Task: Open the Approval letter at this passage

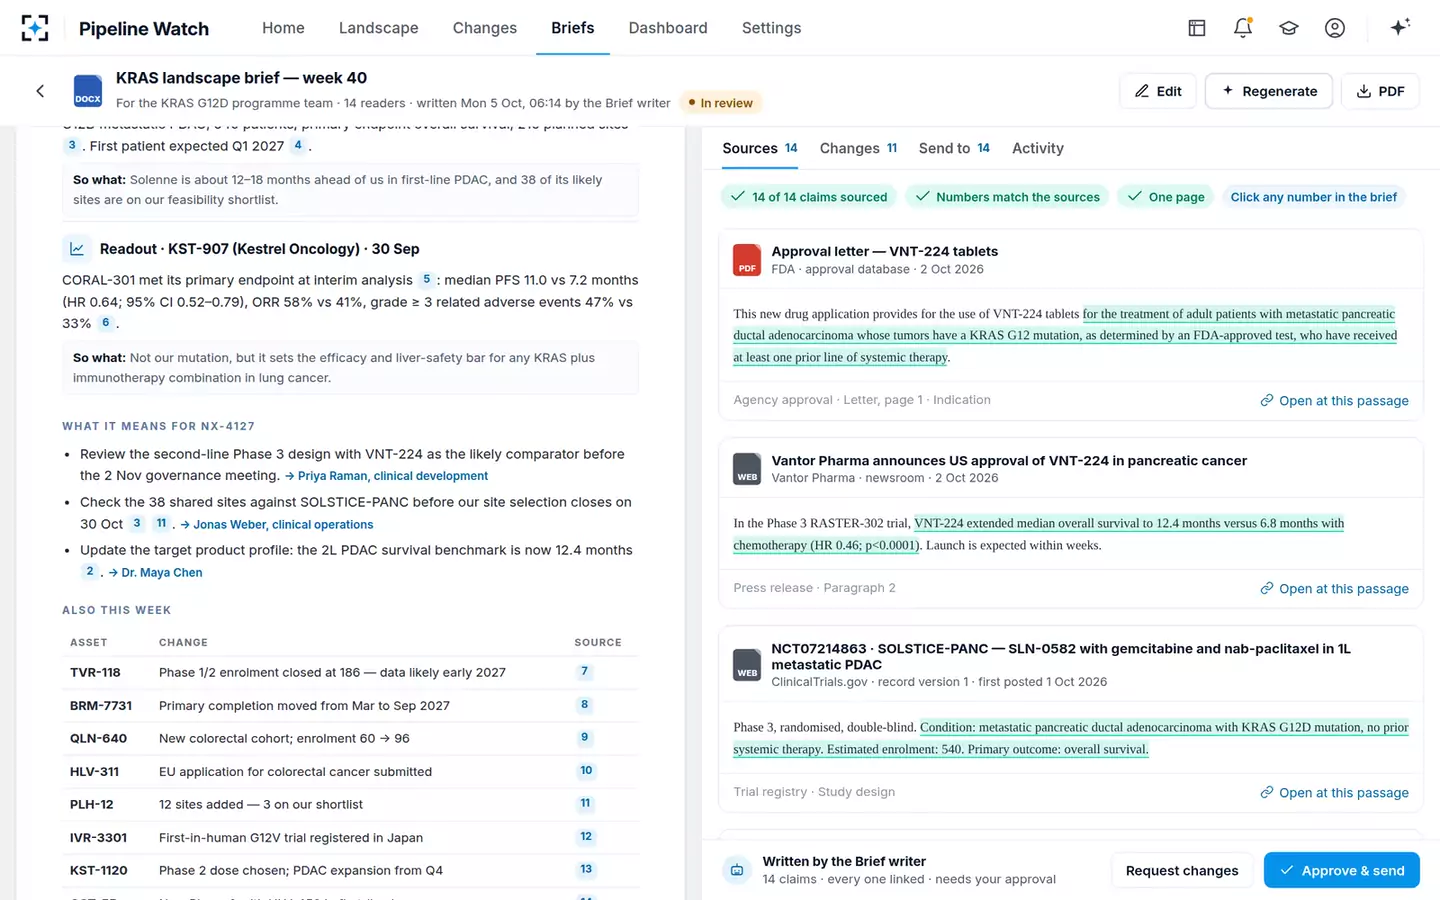Action: coord(1335,400)
